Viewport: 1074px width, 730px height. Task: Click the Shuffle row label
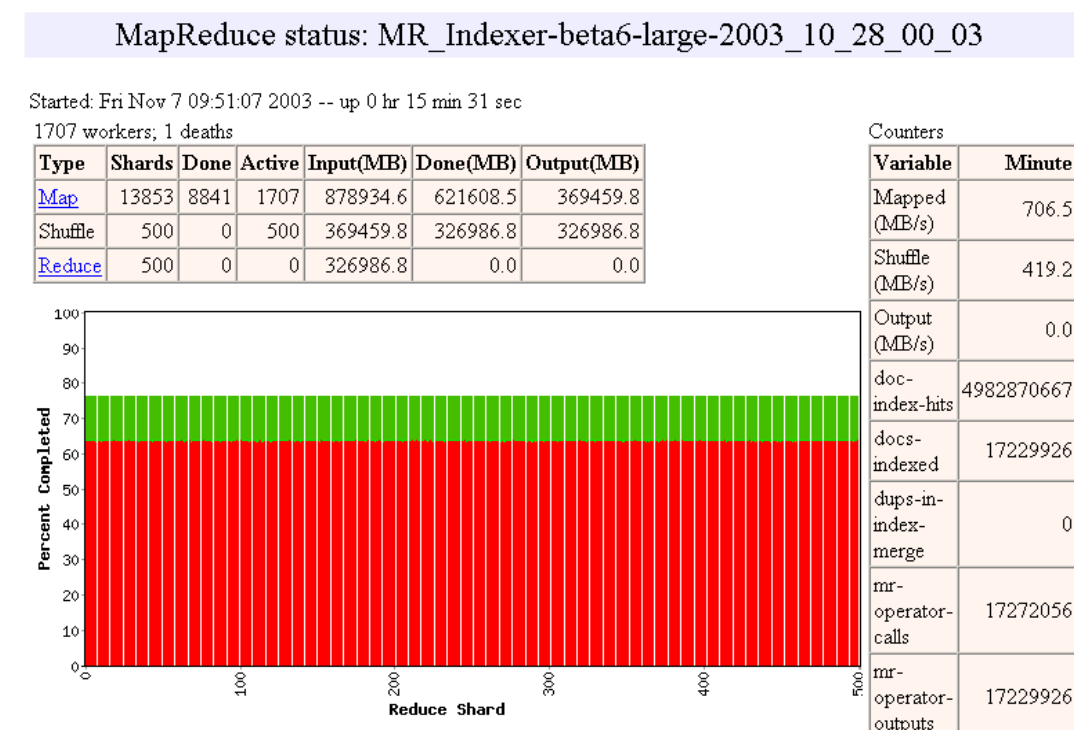(x=66, y=231)
